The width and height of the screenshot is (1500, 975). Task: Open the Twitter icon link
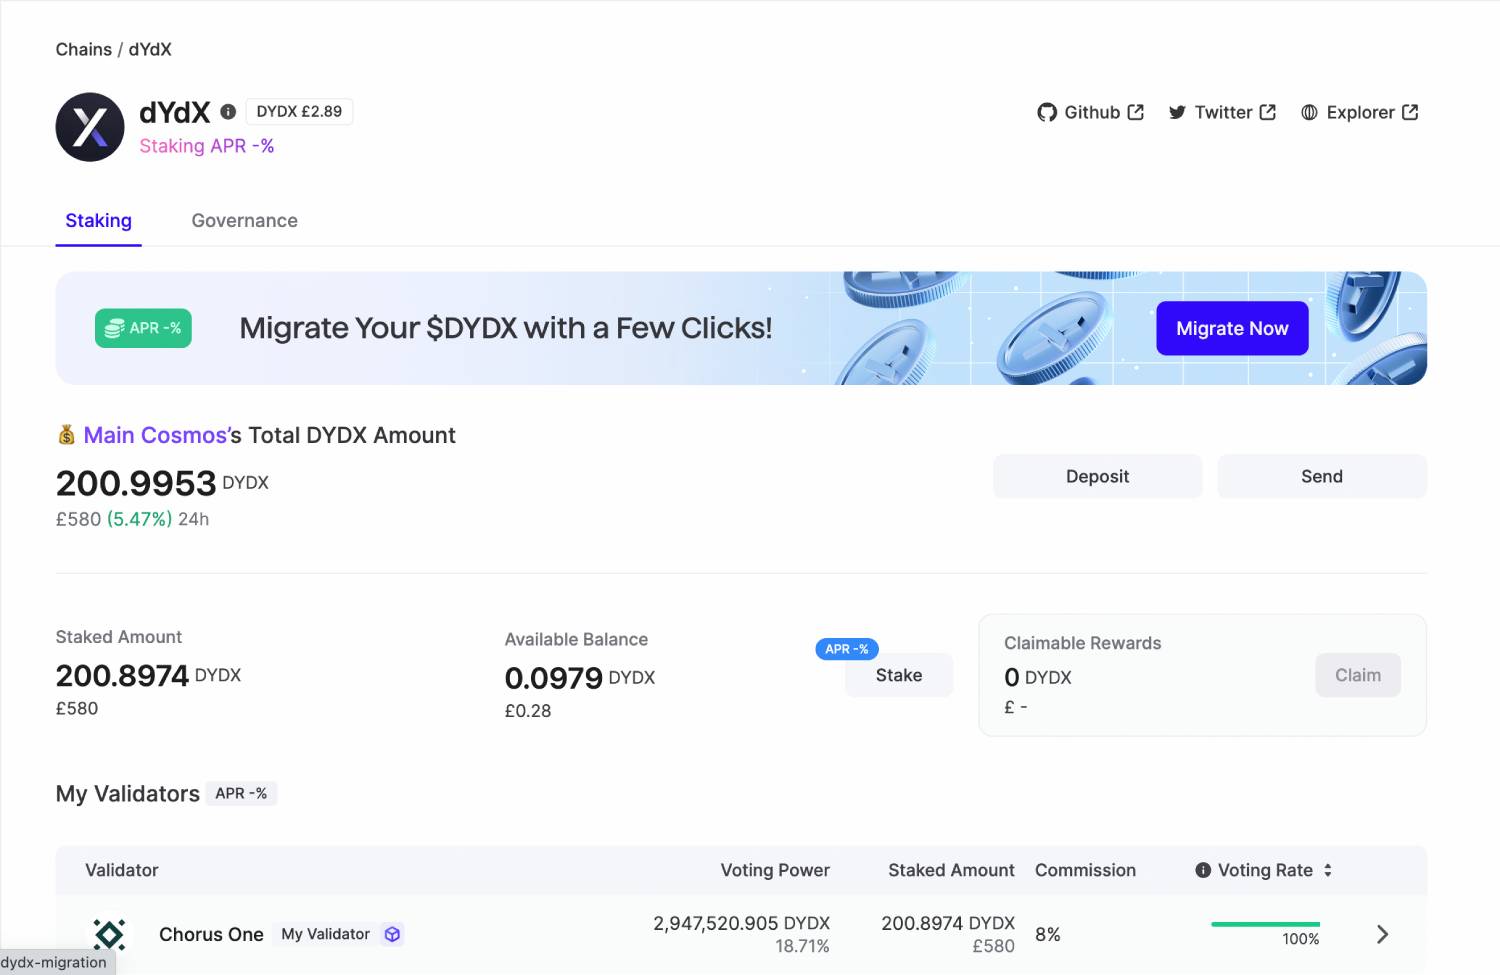pyautogui.click(x=1178, y=112)
